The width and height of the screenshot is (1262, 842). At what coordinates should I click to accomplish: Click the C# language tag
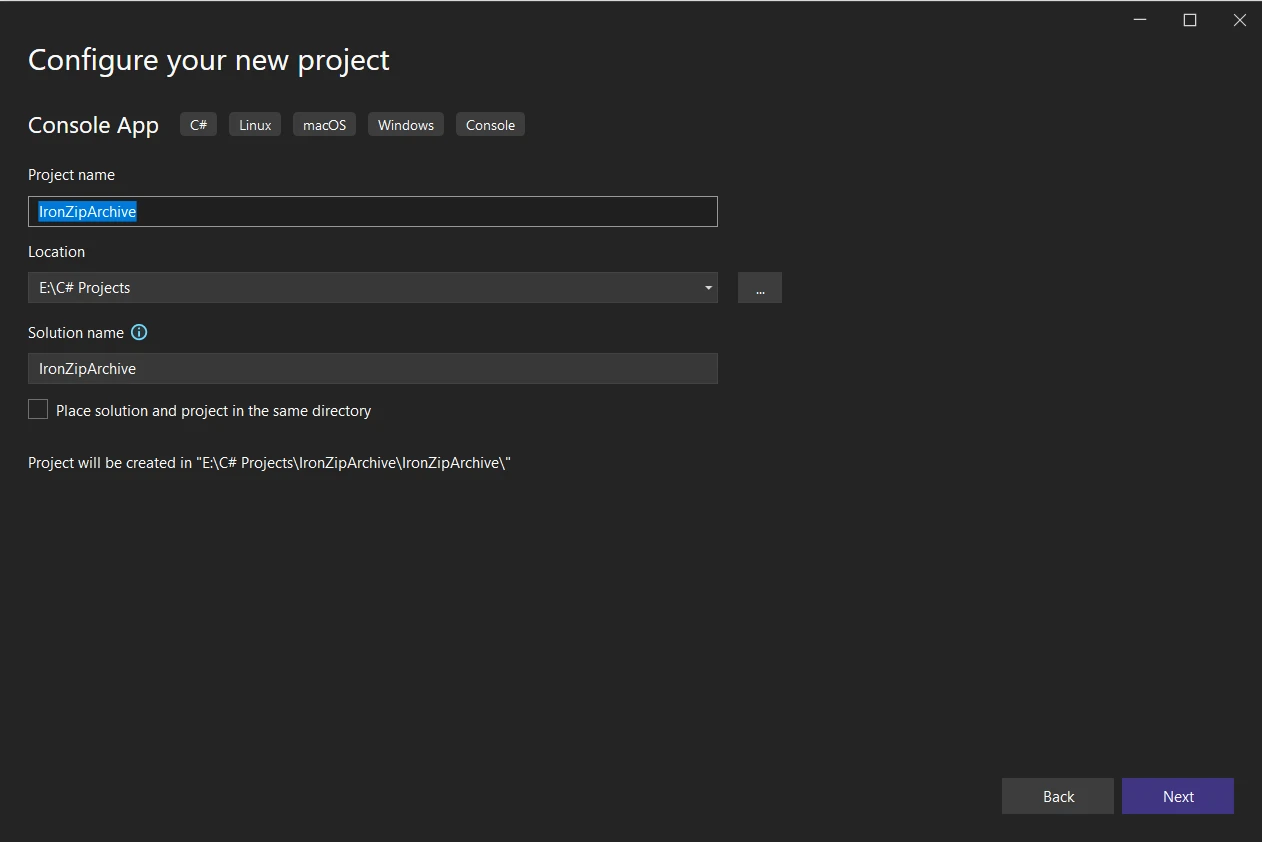pos(198,125)
